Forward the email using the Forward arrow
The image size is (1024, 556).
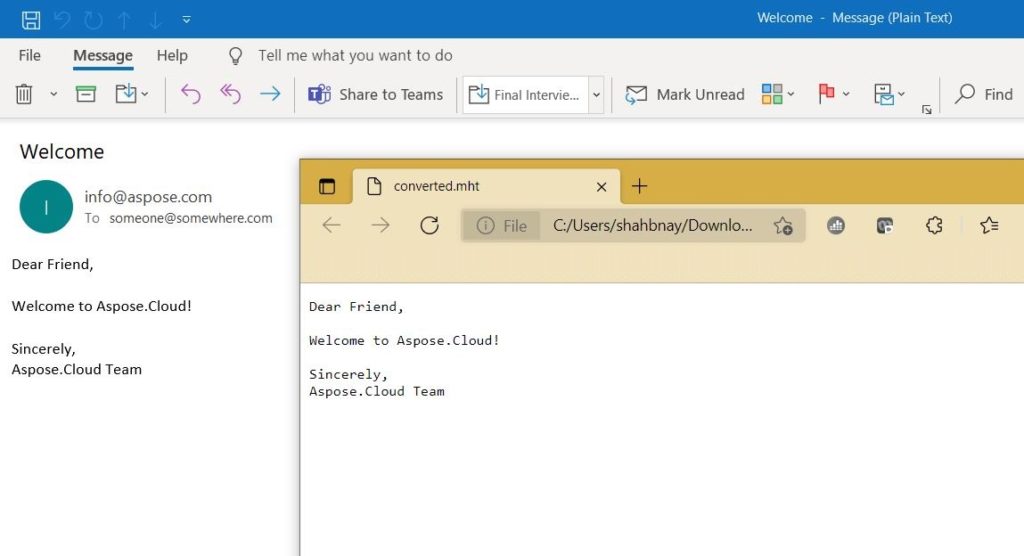coord(270,94)
